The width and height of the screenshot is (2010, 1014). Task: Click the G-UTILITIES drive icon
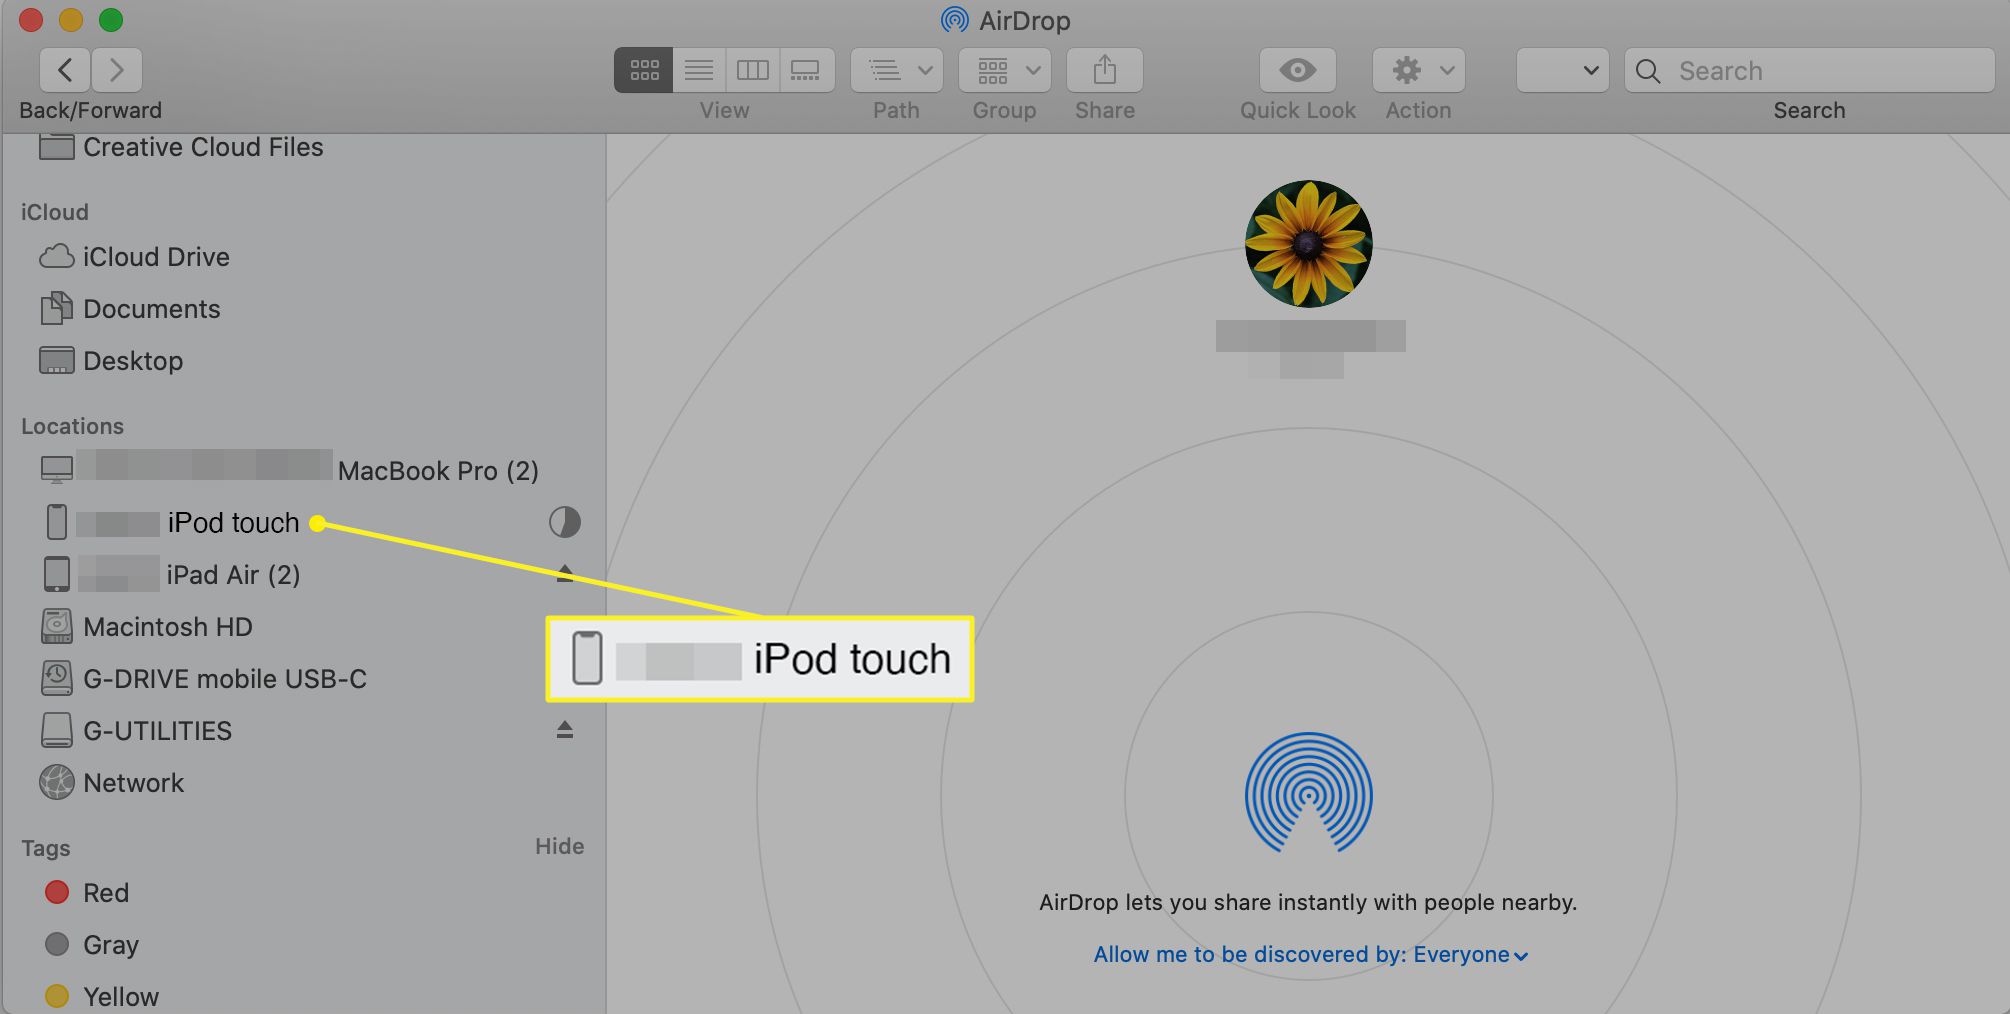coord(57,730)
